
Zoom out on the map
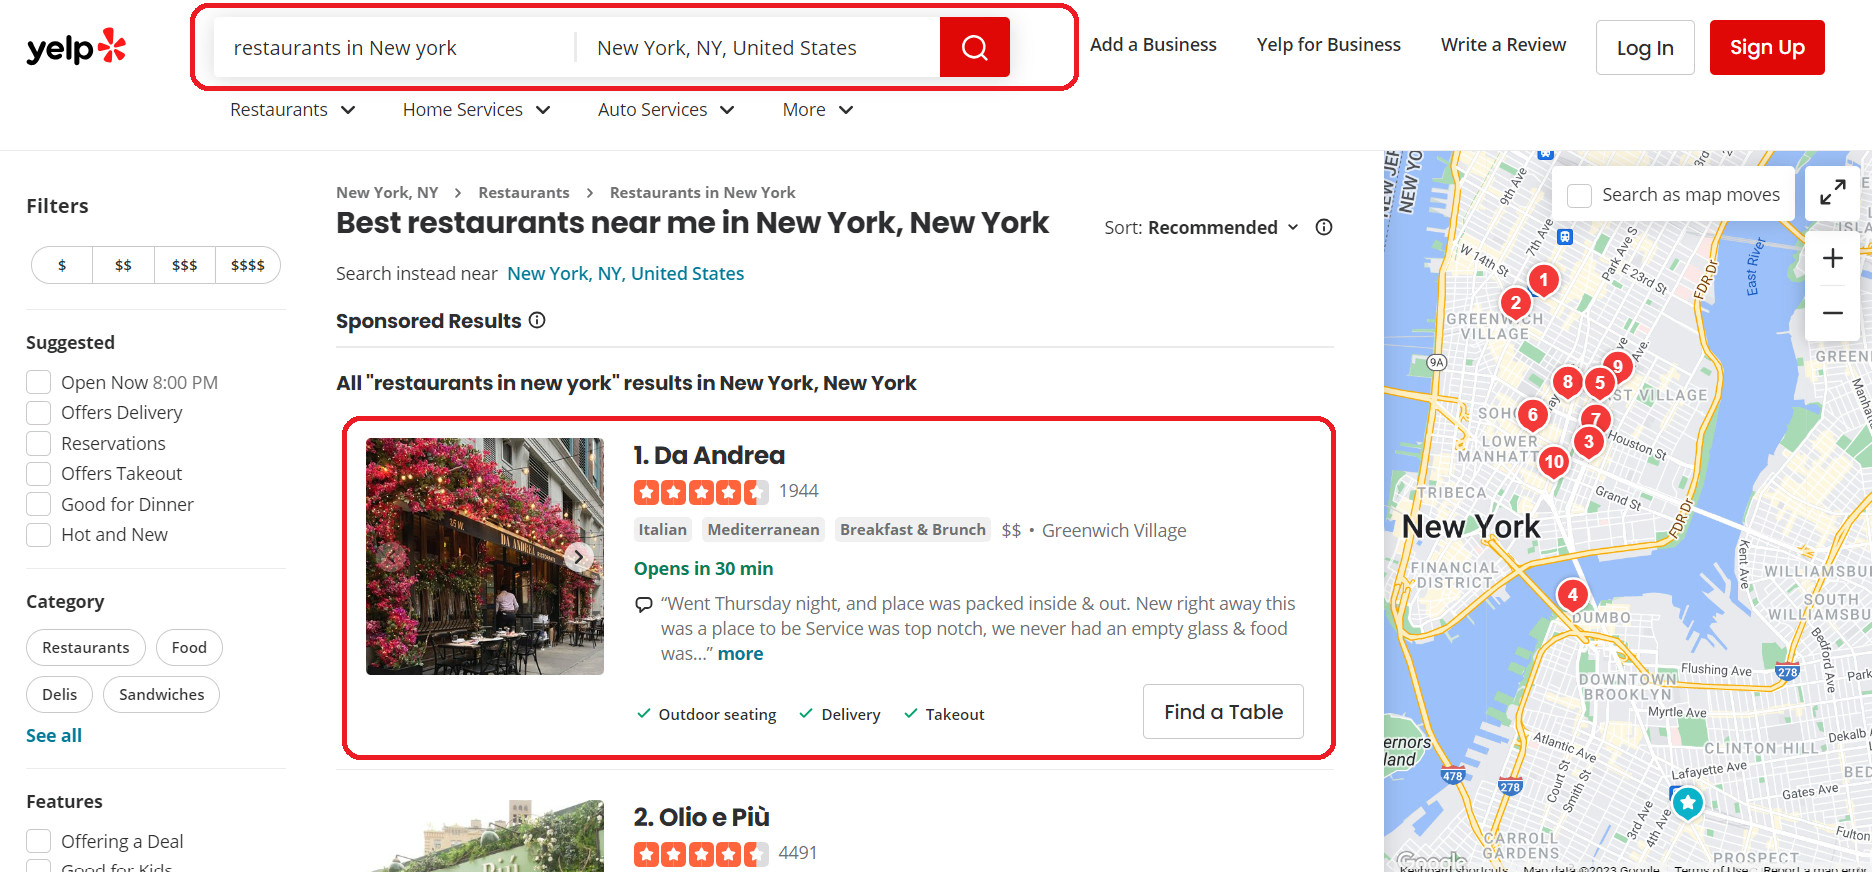coord(1832,313)
